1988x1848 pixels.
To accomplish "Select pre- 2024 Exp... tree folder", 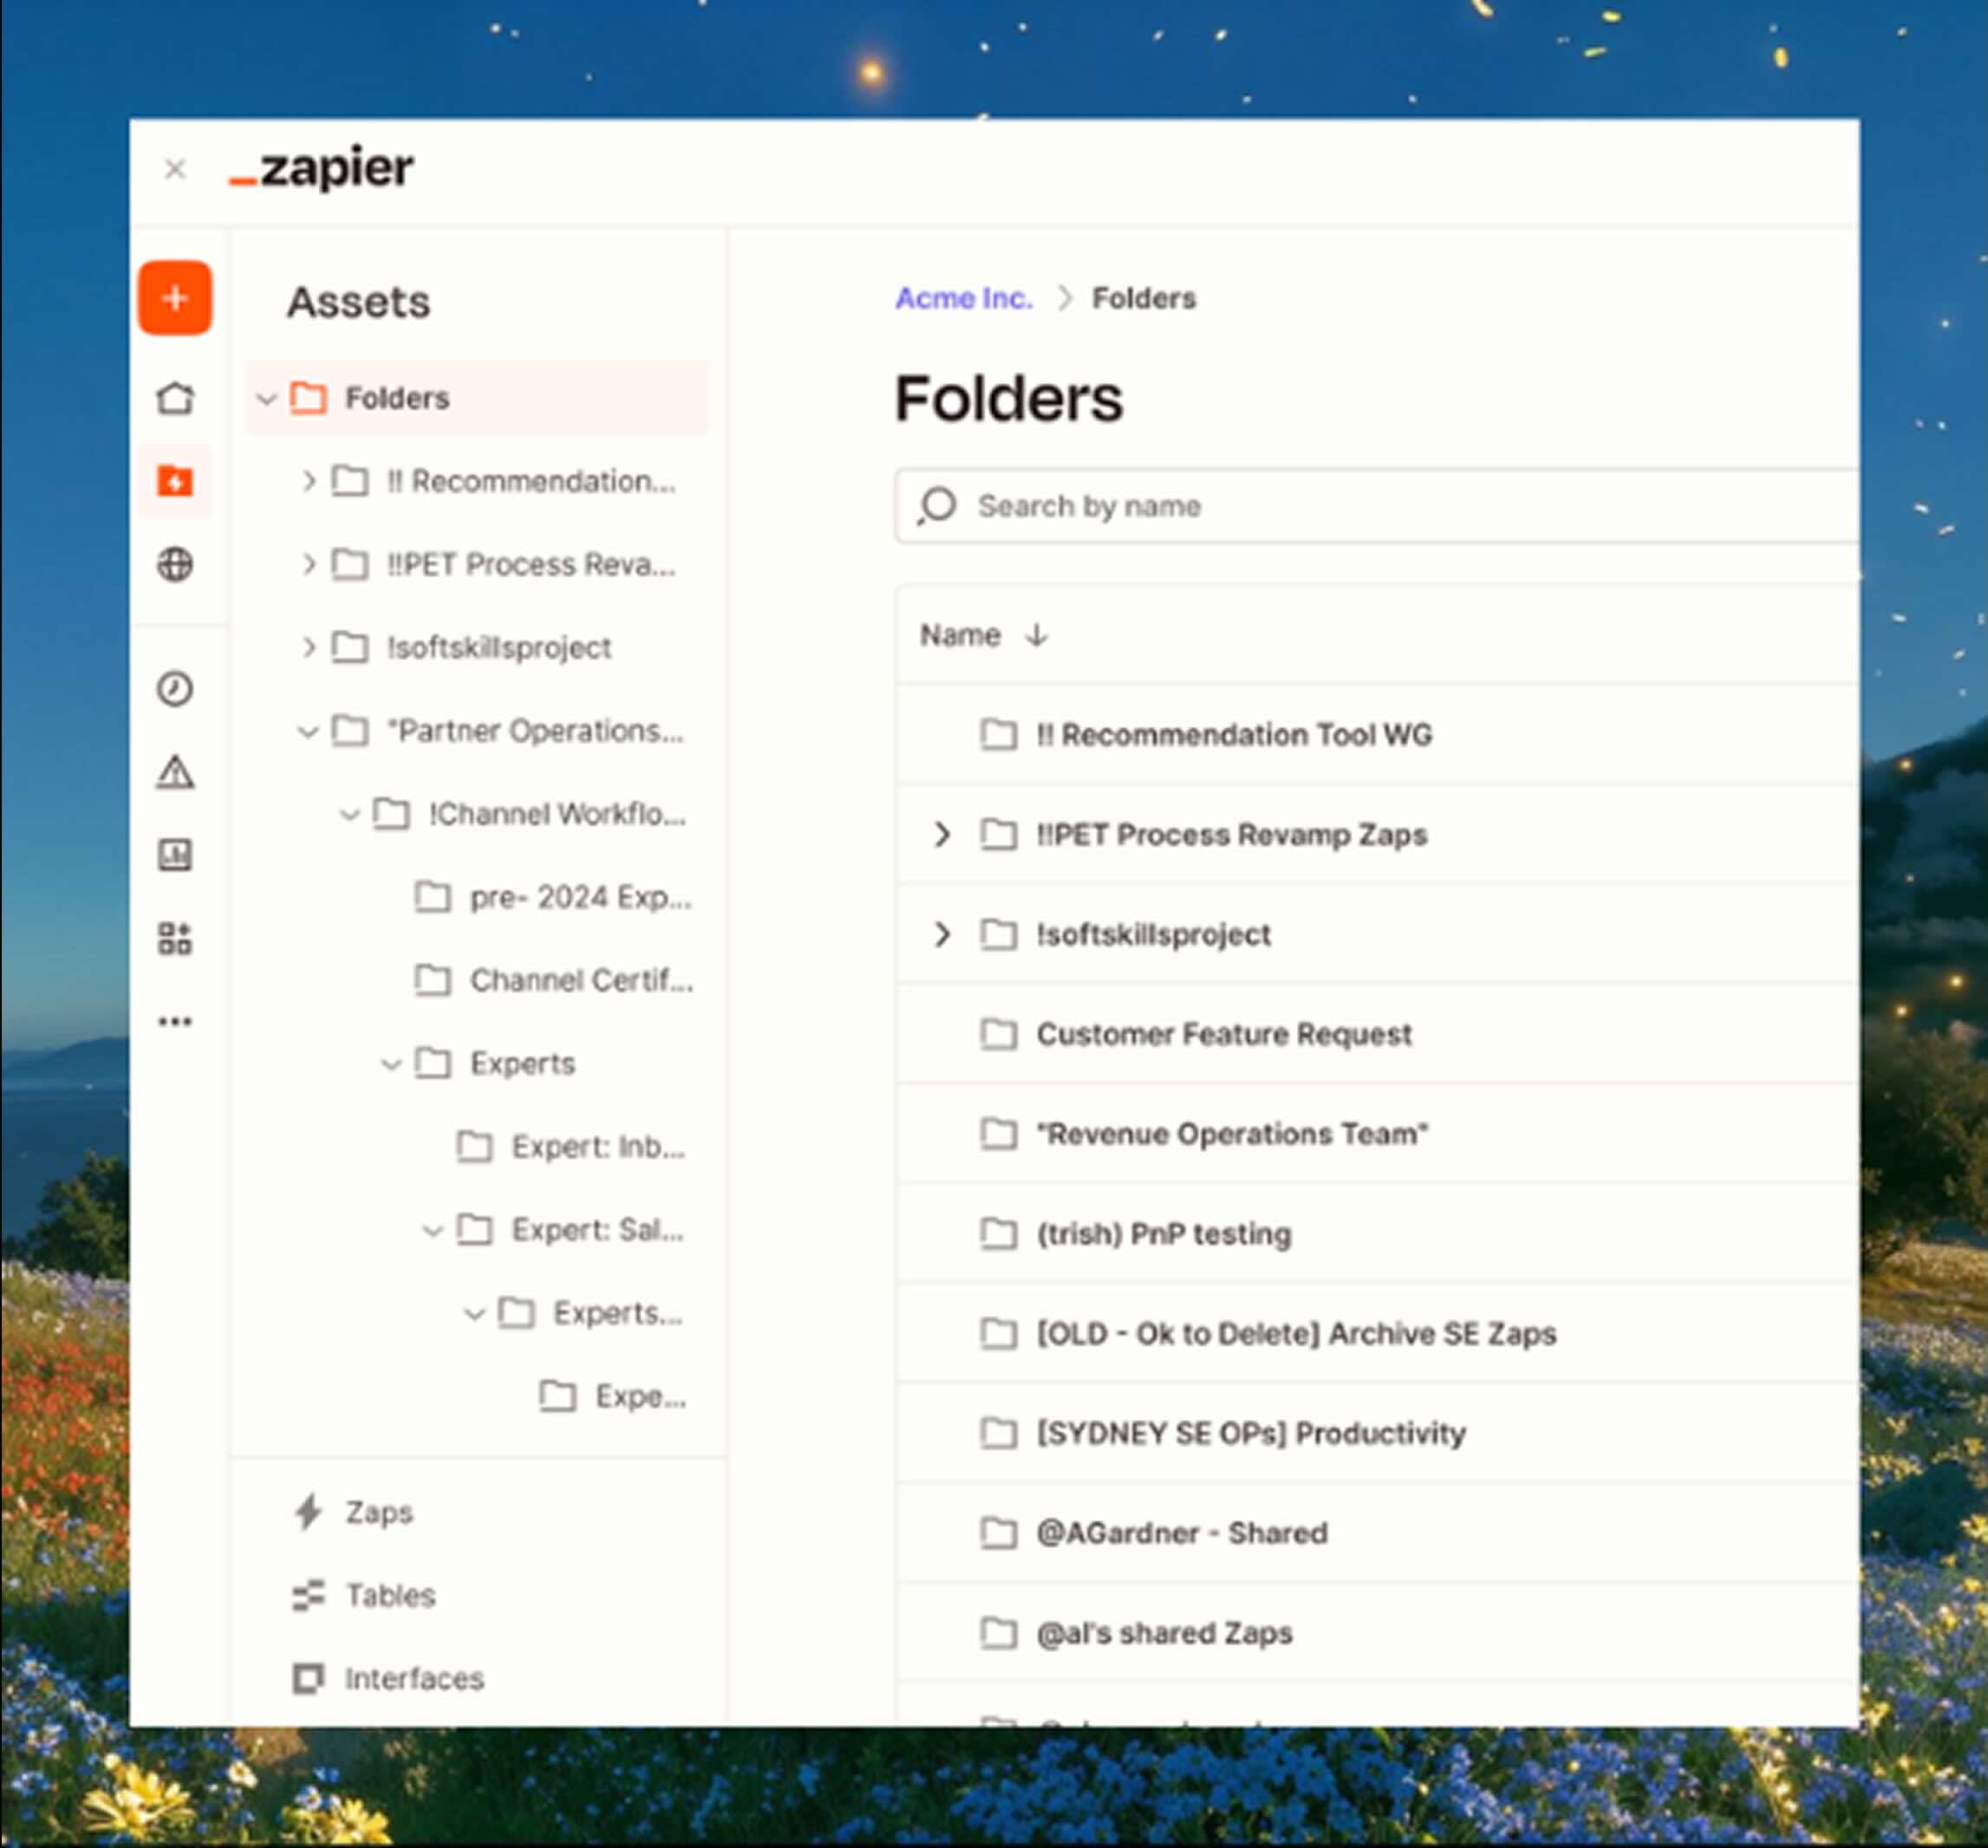I will (580, 897).
